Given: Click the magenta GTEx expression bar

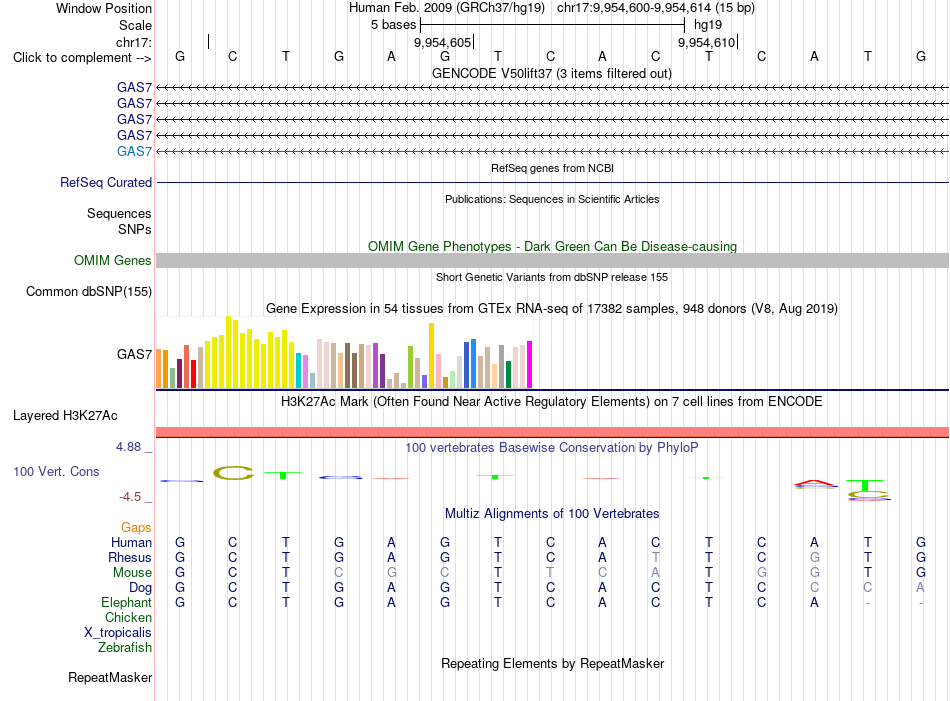Looking at the screenshot, I should (530, 365).
